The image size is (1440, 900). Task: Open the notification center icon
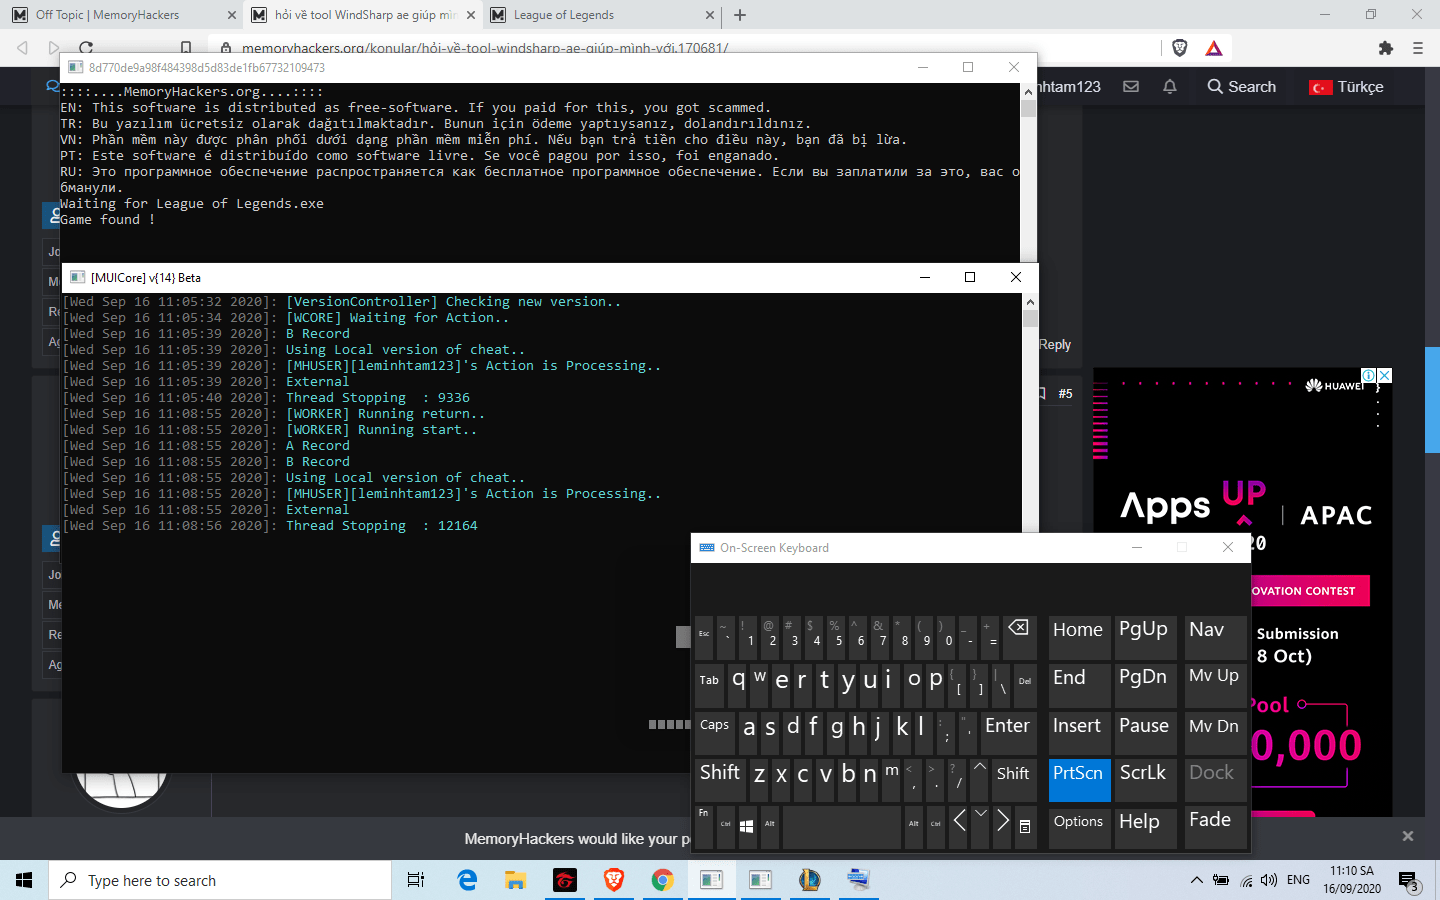pyautogui.click(x=1409, y=881)
